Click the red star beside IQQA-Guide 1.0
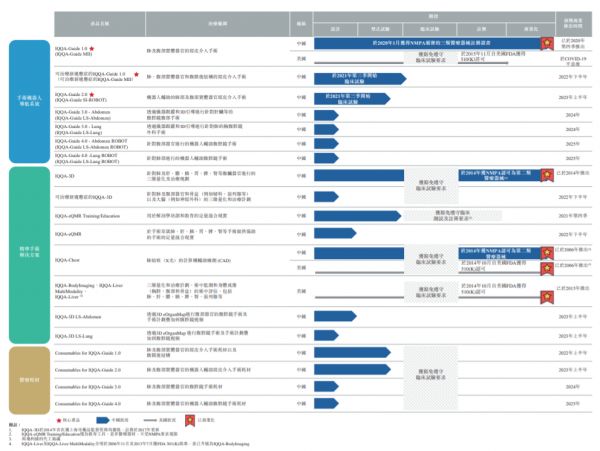 point(93,47)
